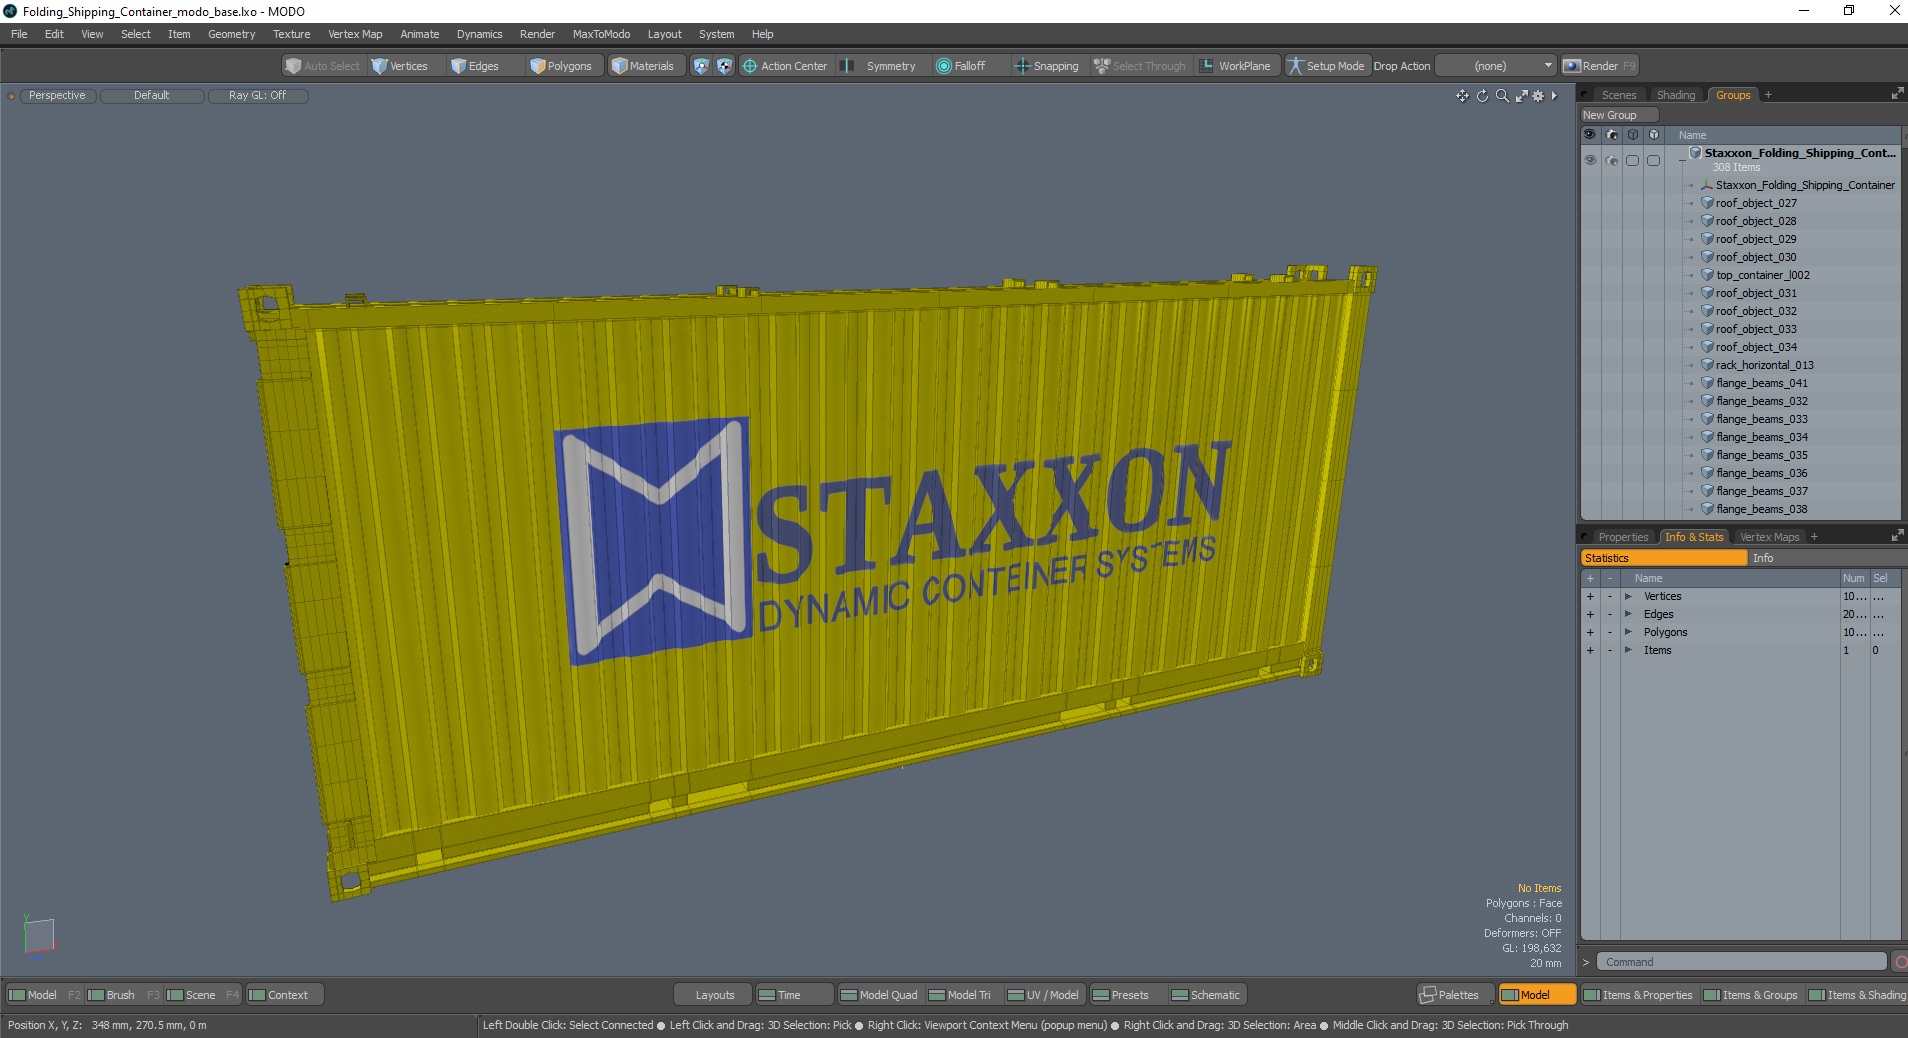
Task: Open the Layouts dropdown
Action: pos(714,995)
